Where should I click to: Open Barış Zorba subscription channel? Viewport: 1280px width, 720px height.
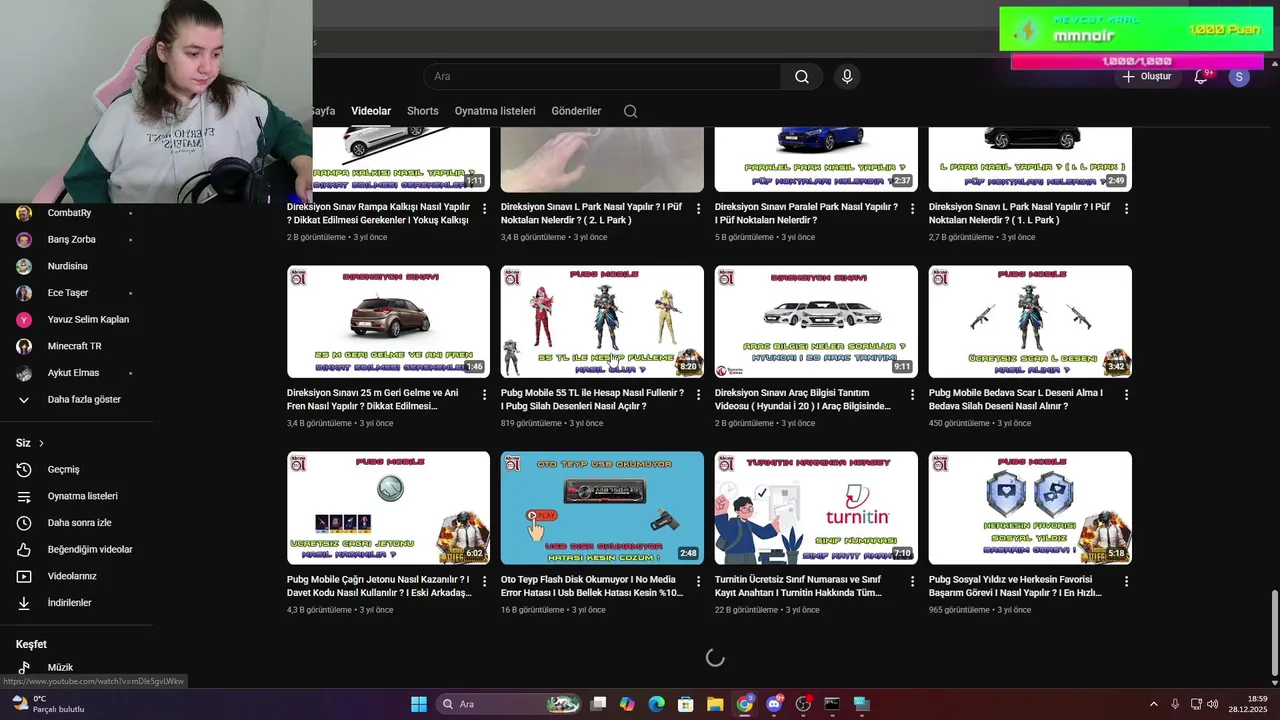(71, 240)
